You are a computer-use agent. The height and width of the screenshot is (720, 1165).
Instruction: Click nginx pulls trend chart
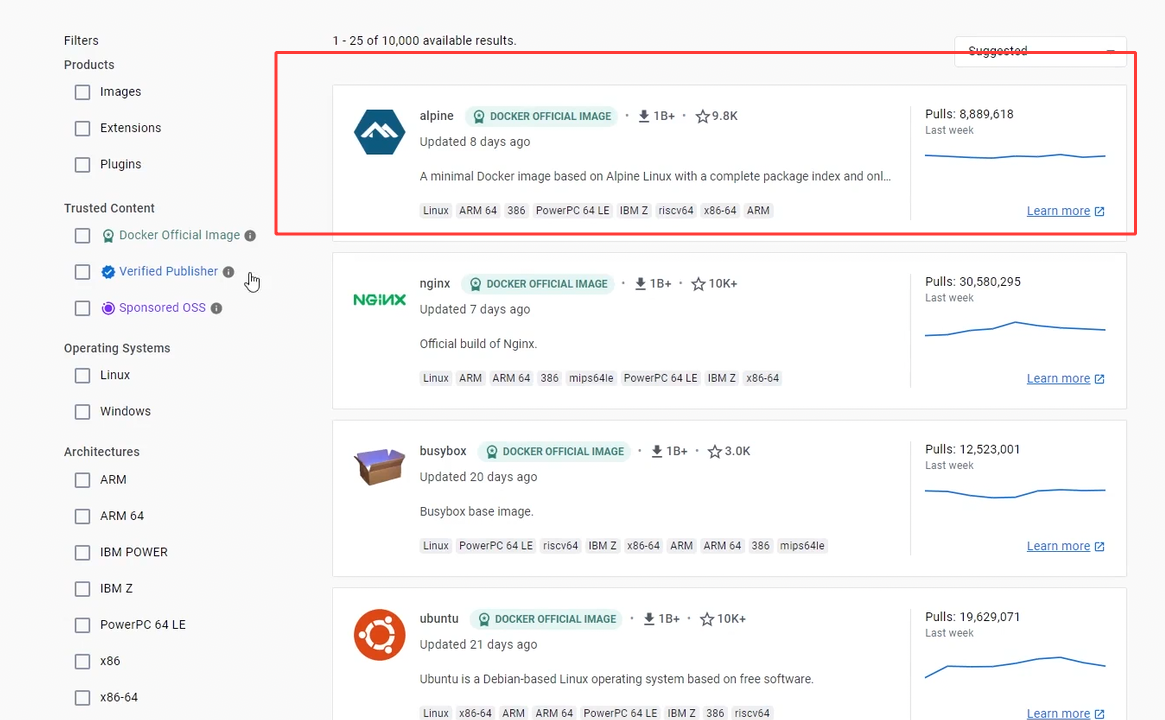[x=1015, y=328]
